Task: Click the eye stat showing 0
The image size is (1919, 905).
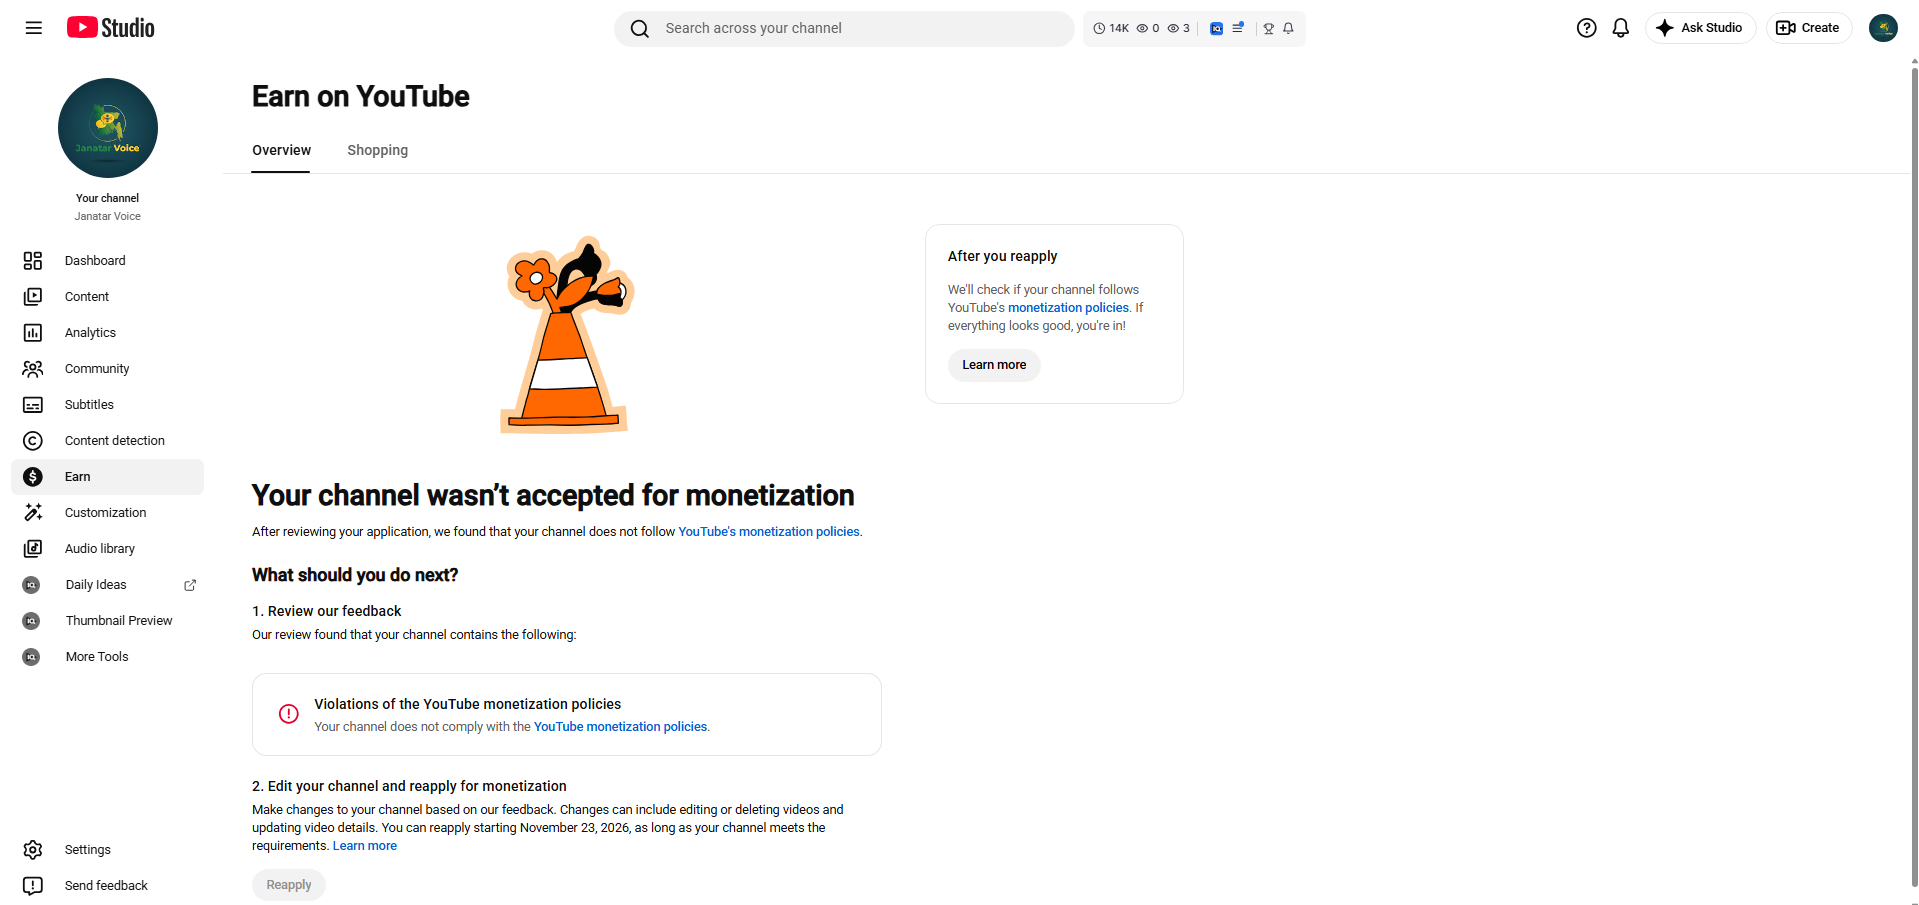Action: [x=1148, y=28]
